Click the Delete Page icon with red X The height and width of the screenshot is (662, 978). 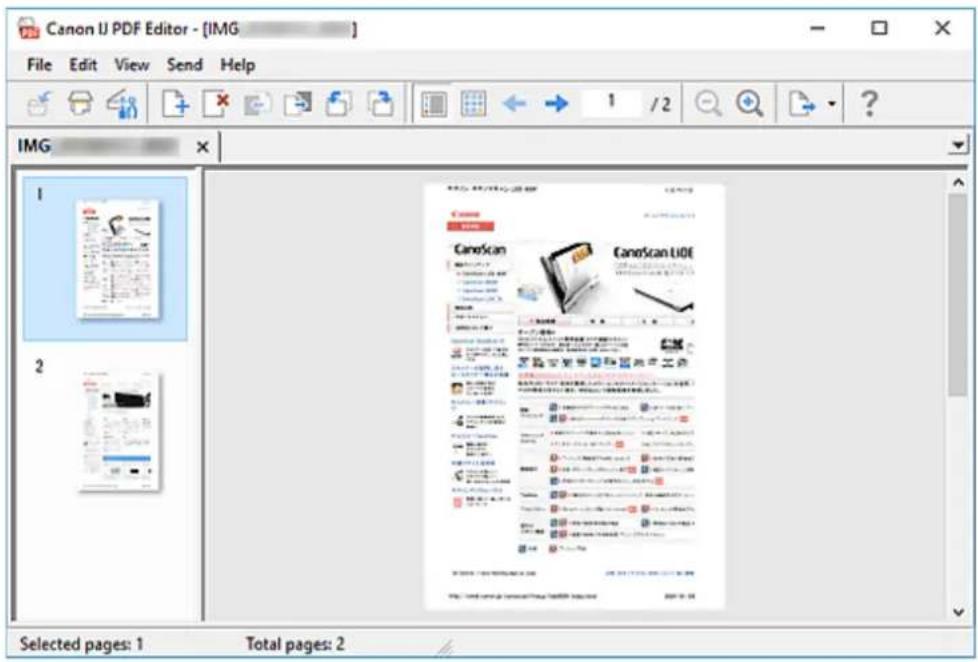216,104
